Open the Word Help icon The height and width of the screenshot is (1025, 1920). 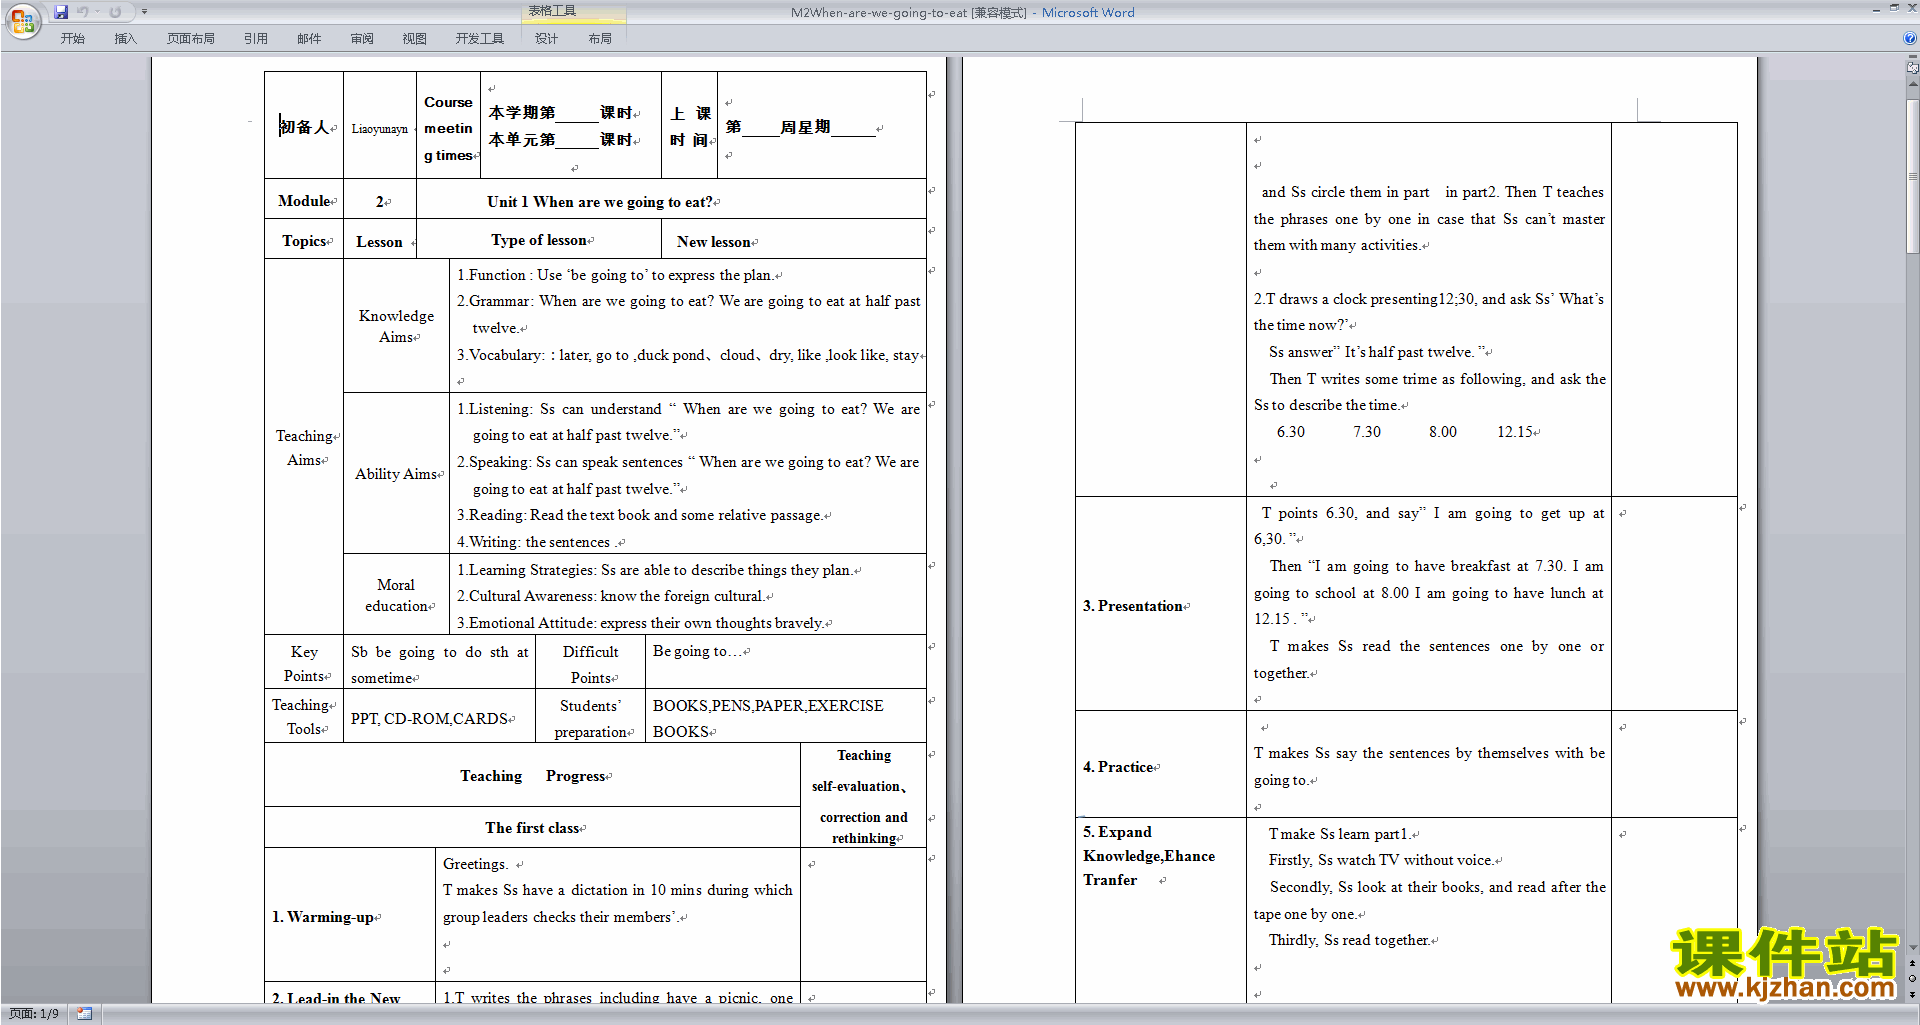point(1910,38)
